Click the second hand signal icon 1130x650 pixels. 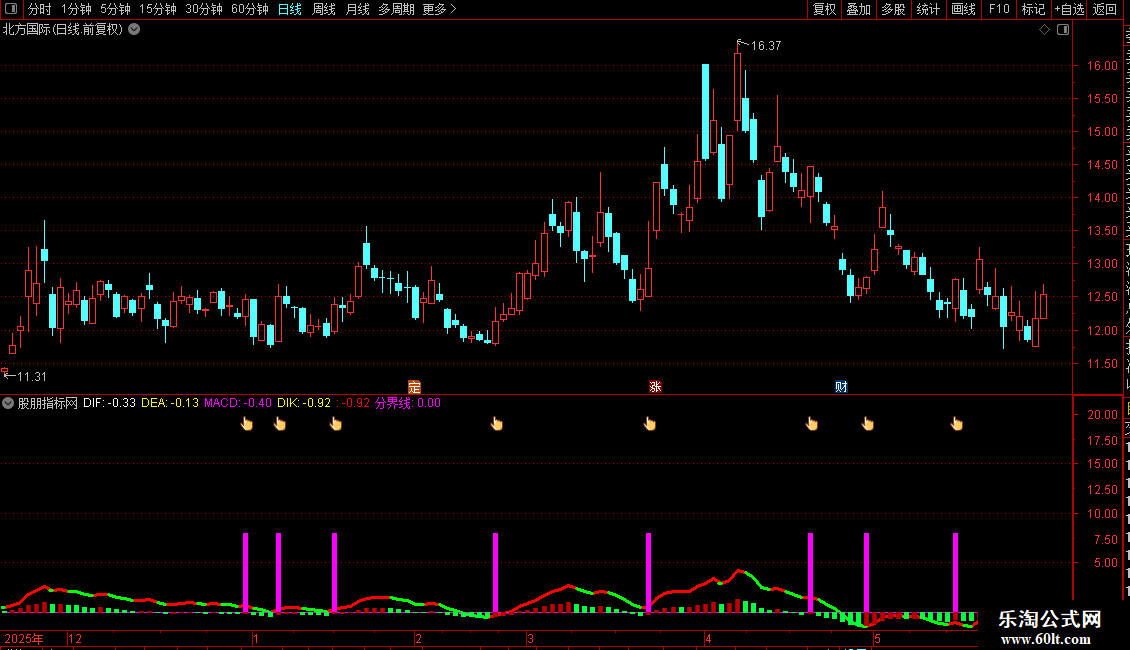280,424
